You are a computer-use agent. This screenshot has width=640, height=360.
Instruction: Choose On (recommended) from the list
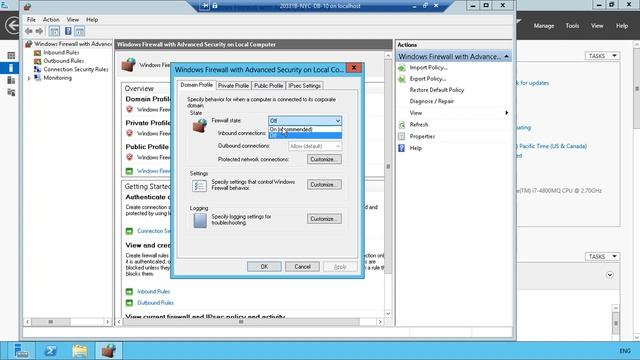point(304,129)
